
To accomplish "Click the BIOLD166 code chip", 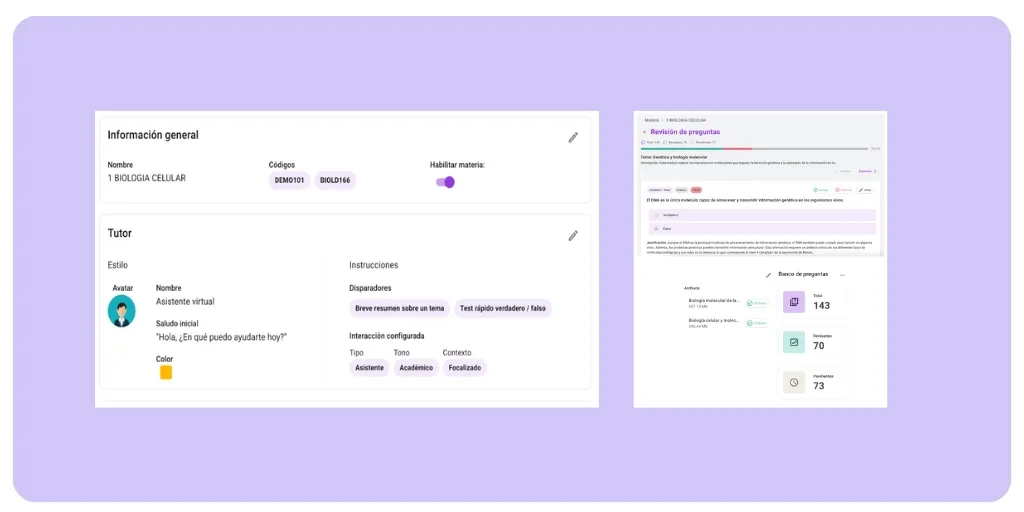I will [335, 181].
